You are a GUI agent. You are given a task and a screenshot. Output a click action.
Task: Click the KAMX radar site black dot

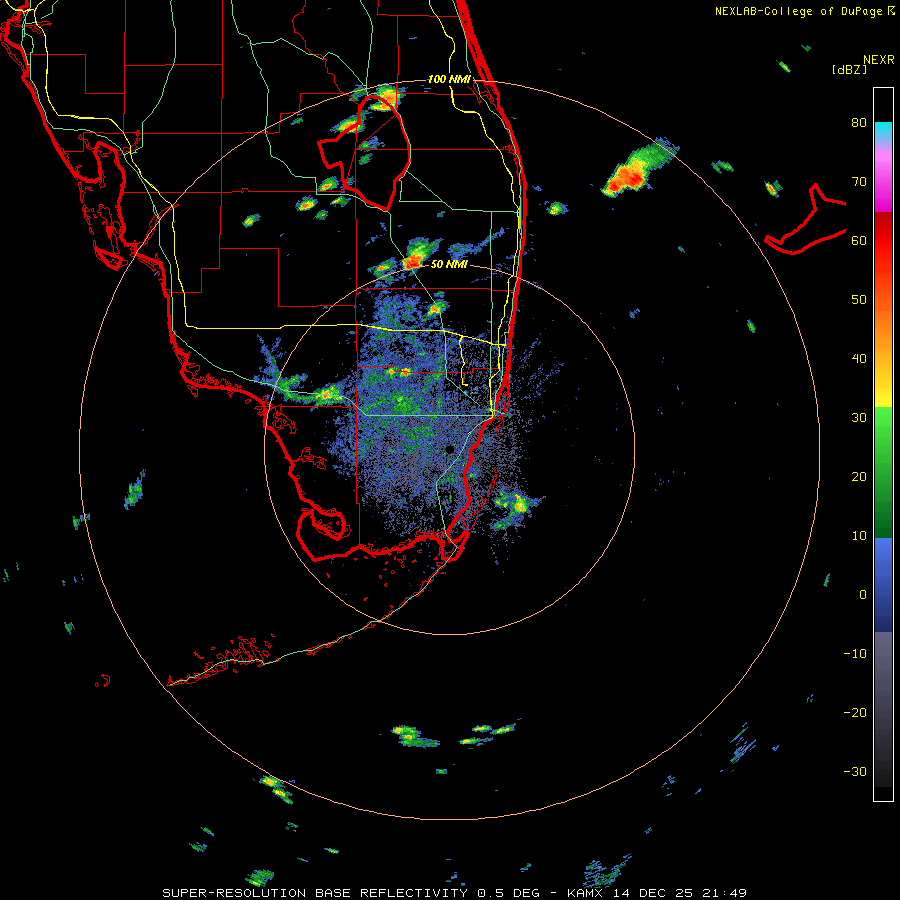tap(449, 449)
